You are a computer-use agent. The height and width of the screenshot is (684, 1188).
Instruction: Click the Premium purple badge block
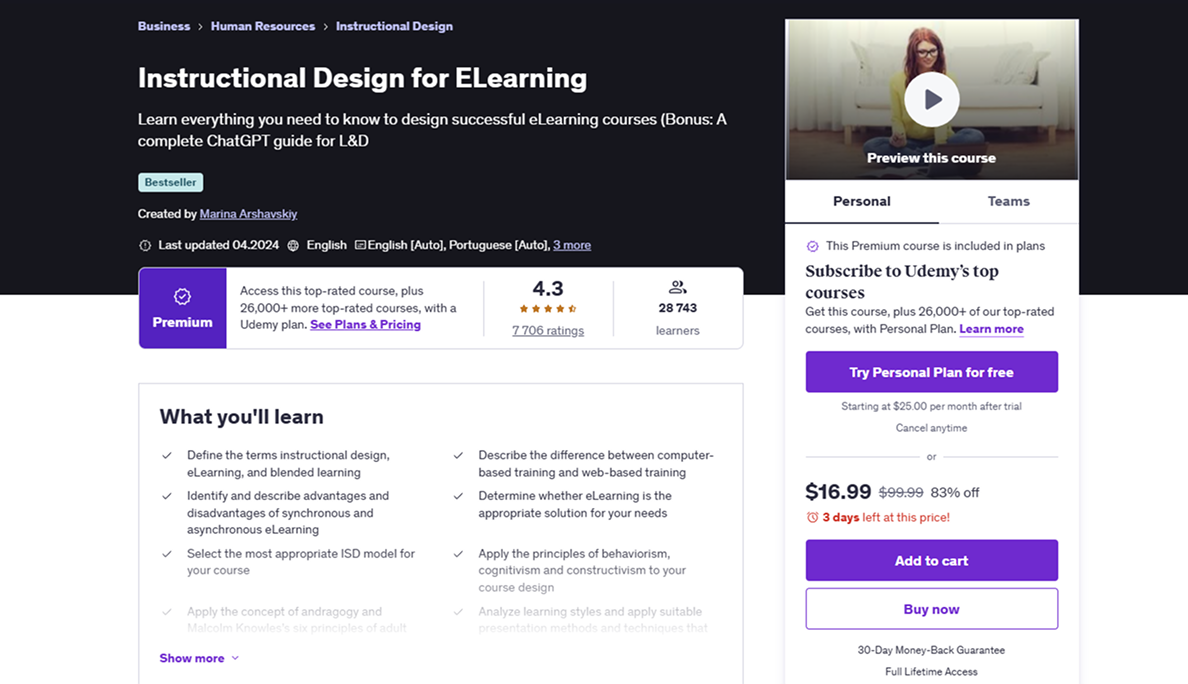[x=183, y=308]
